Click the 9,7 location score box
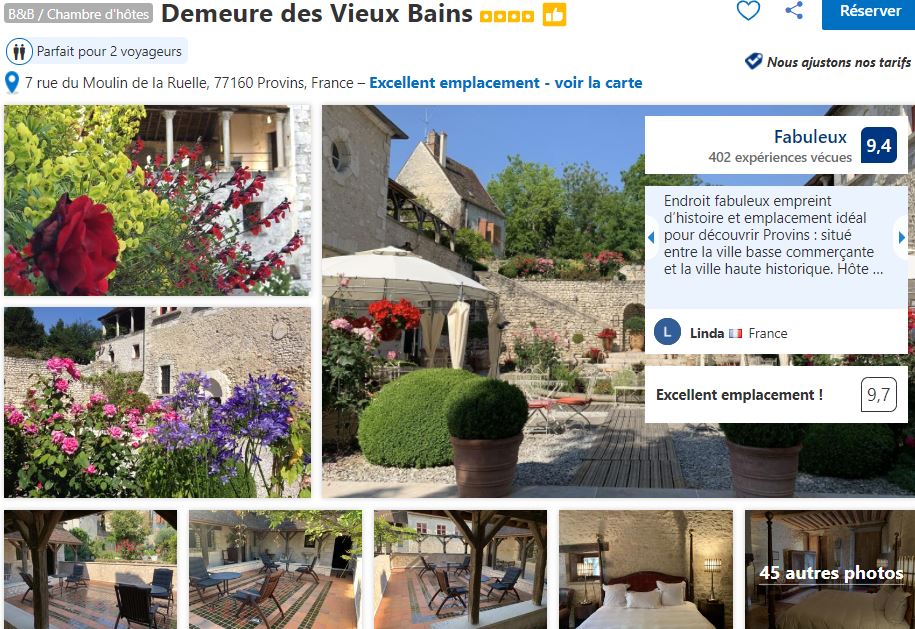 tap(878, 395)
